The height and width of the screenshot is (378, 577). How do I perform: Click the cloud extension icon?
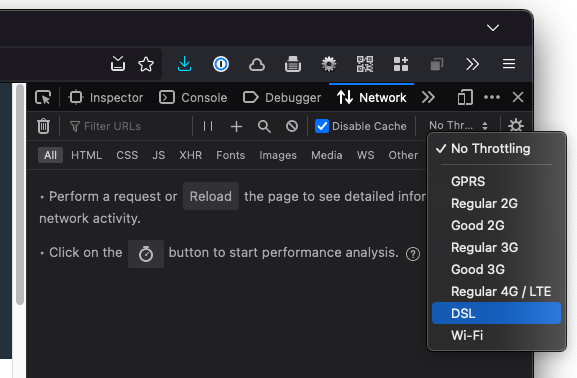pos(257,64)
